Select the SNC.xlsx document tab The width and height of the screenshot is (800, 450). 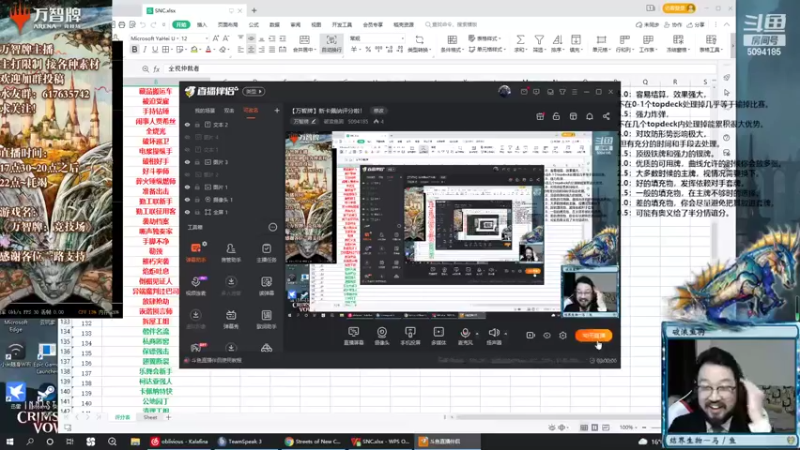194,10
